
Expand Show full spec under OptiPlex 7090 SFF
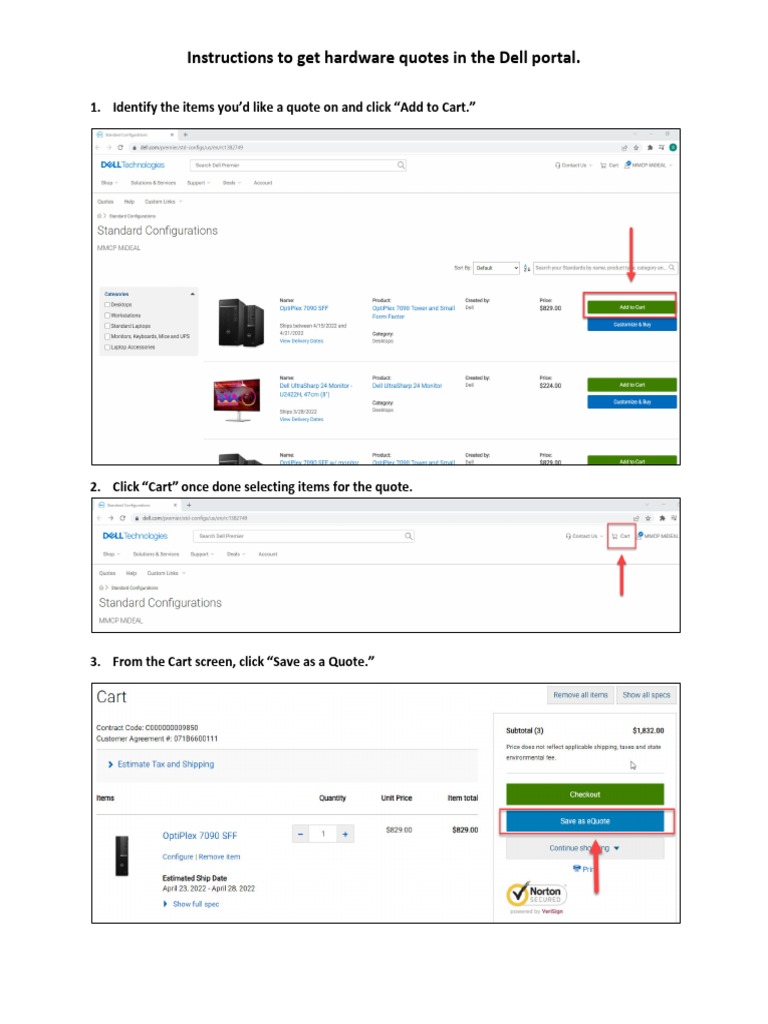click(x=191, y=904)
